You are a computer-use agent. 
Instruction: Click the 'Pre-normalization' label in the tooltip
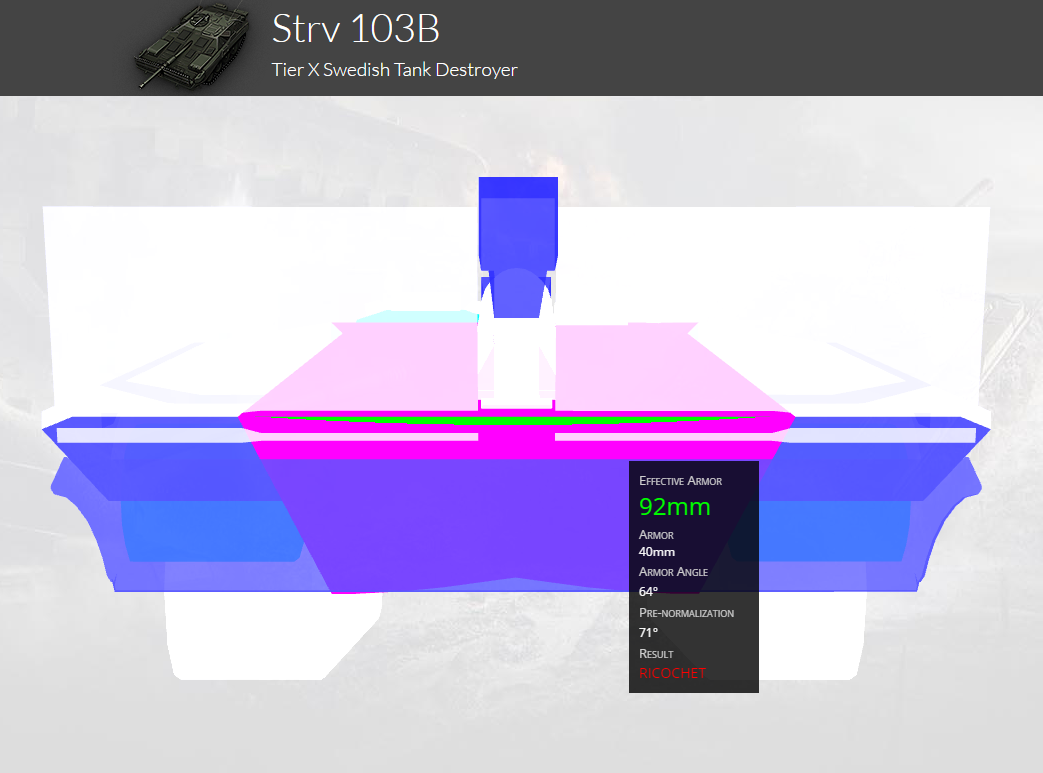pyautogui.click(x=686, y=613)
